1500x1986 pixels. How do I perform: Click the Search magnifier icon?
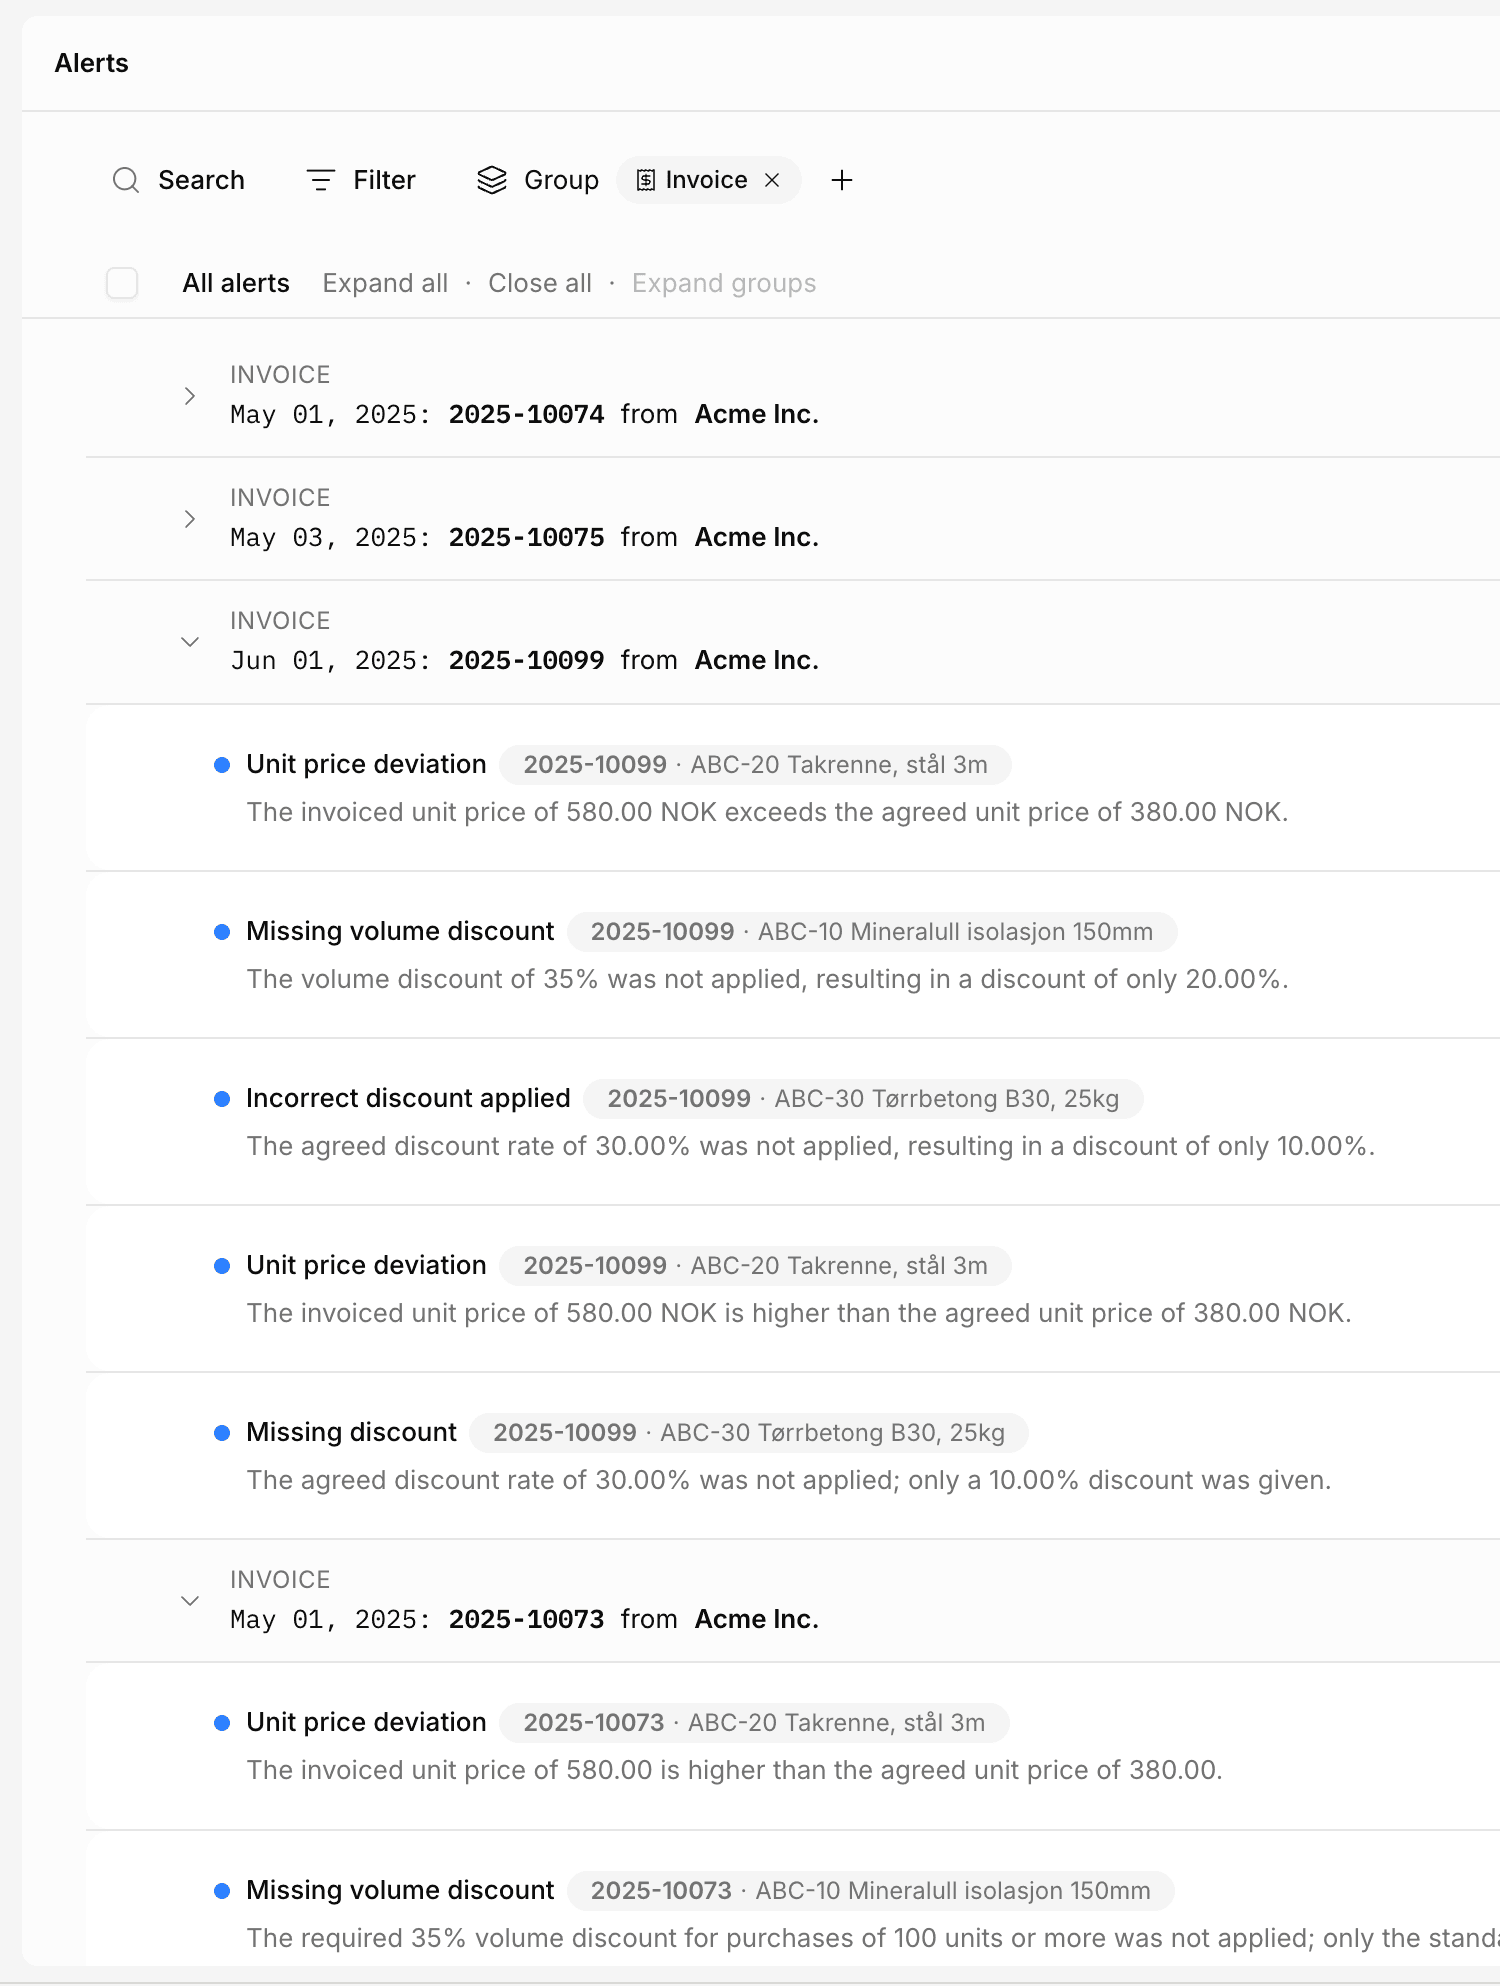pos(126,180)
